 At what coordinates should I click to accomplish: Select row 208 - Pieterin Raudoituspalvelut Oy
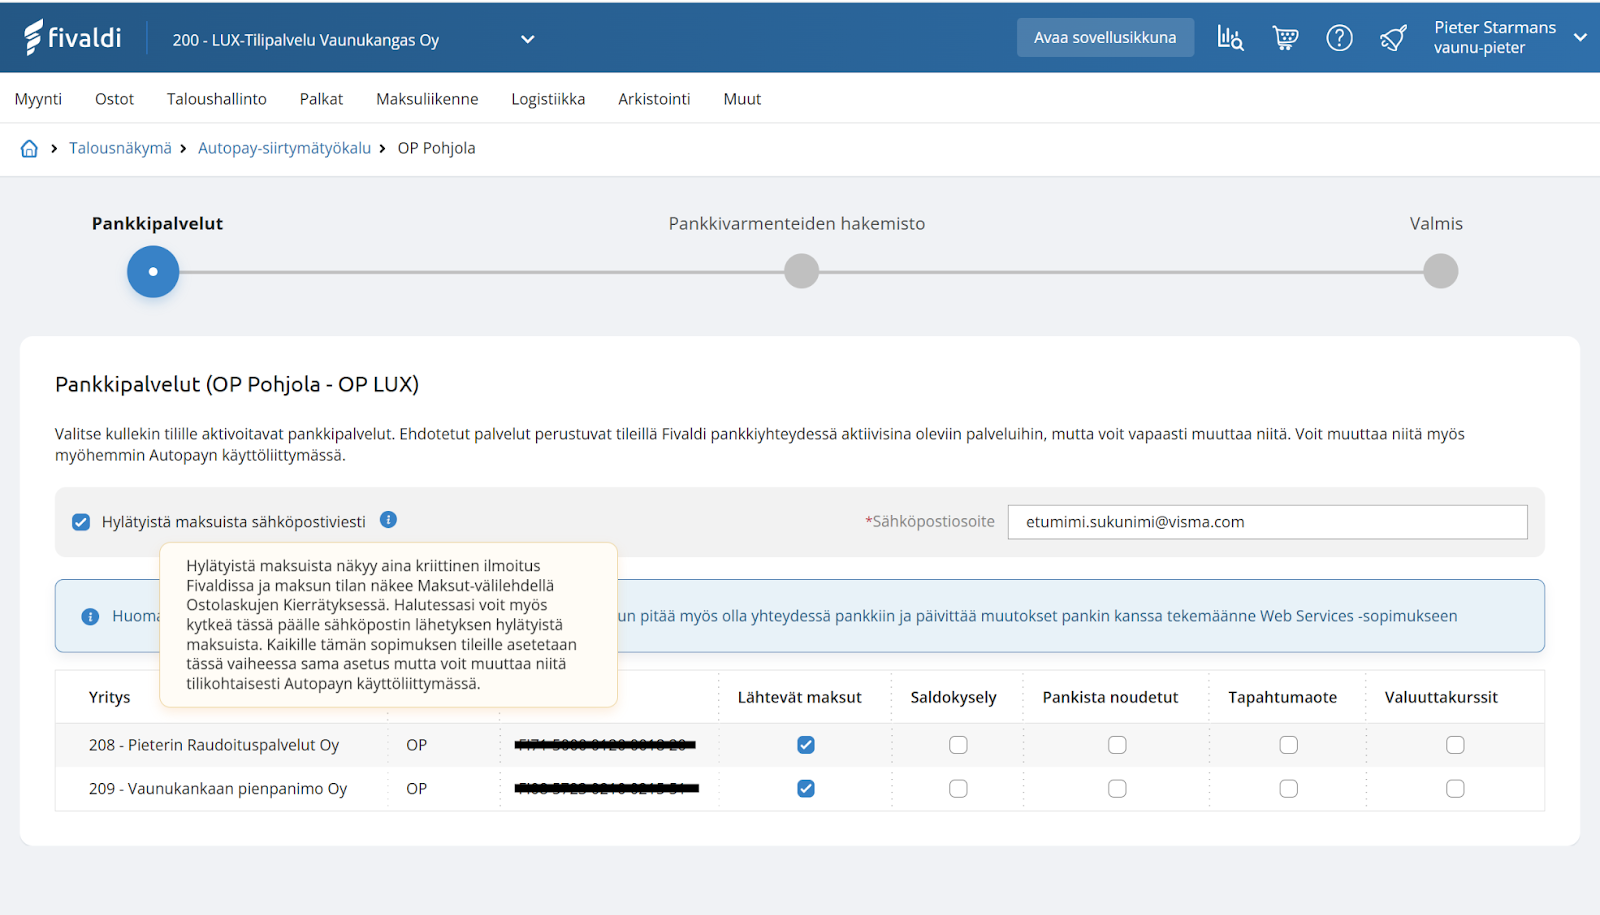[x=800, y=745]
